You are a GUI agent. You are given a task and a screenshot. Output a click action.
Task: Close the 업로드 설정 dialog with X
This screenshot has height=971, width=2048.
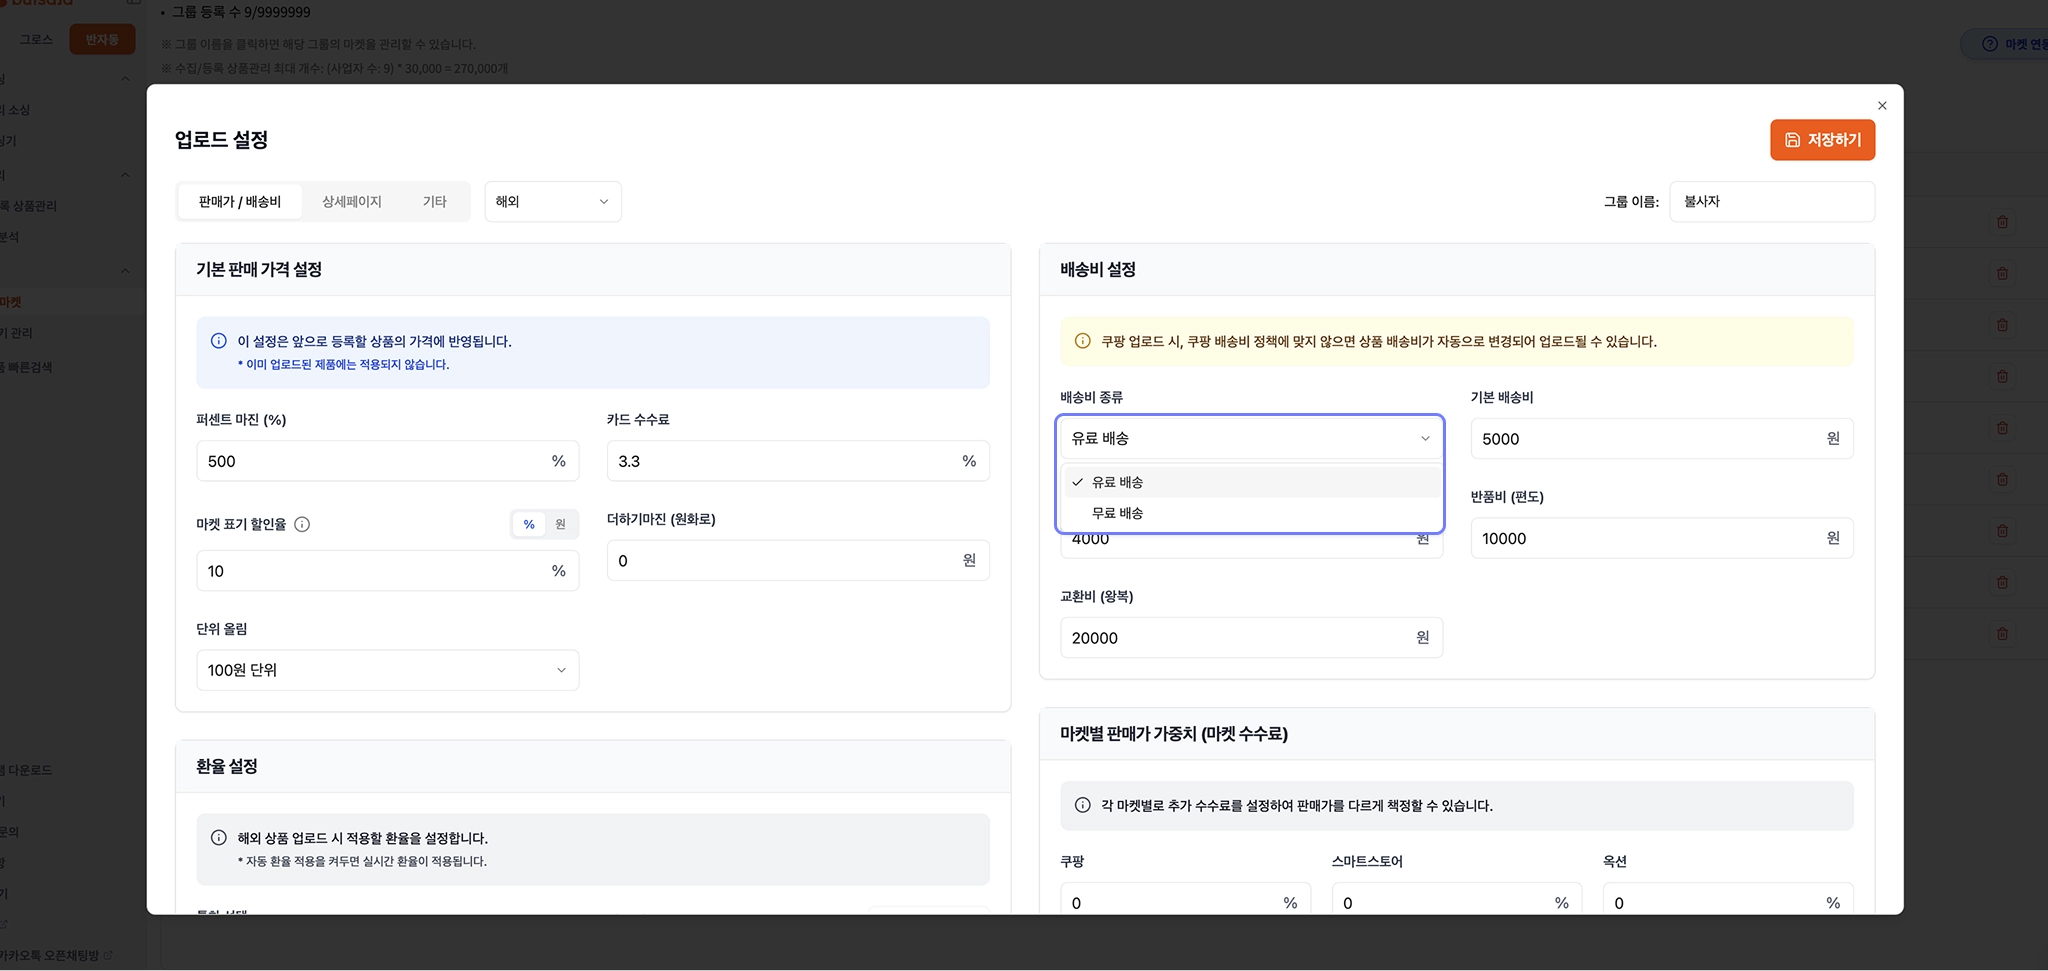[x=1882, y=106]
